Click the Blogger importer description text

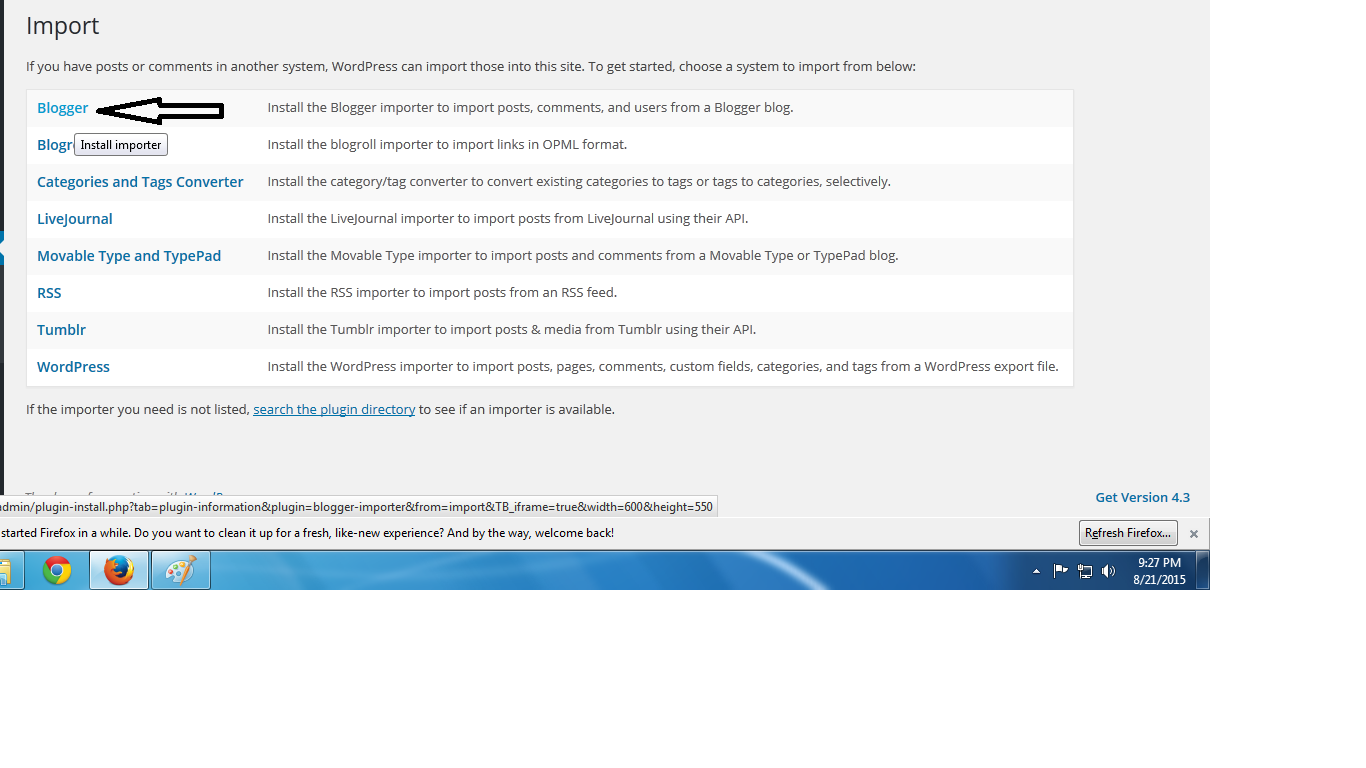point(530,107)
